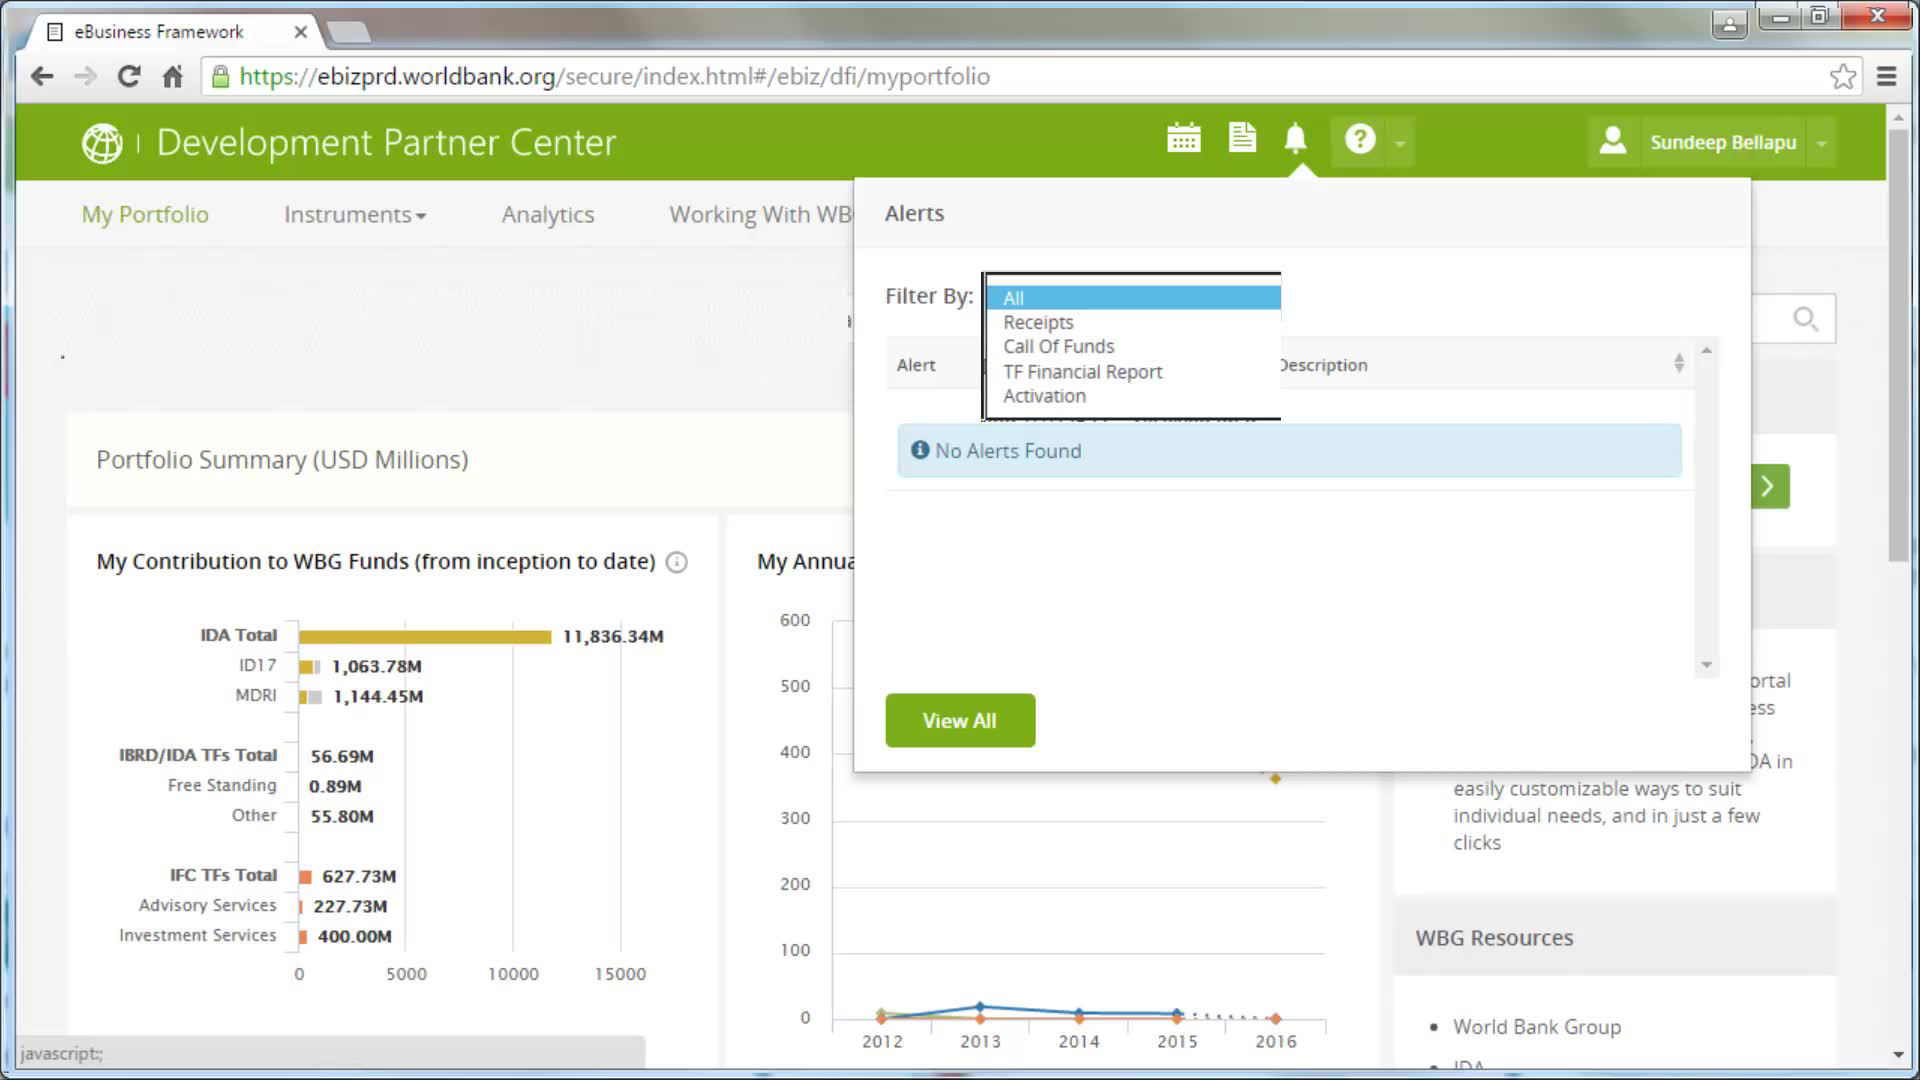Click the green padlock security icon
1920x1080 pixels.
tap(220, 76)
